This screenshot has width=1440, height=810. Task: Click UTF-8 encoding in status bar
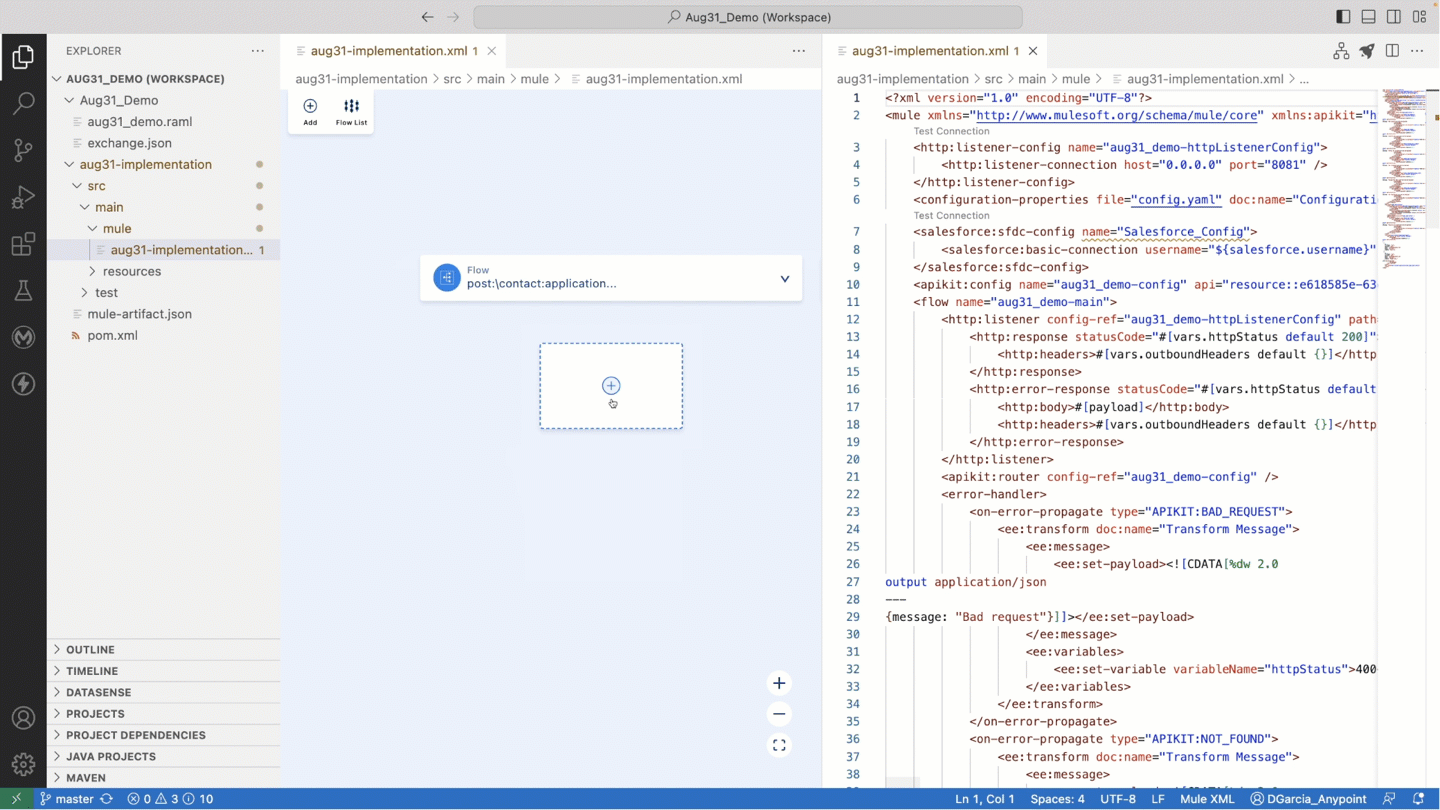(x=1118, y=799)
